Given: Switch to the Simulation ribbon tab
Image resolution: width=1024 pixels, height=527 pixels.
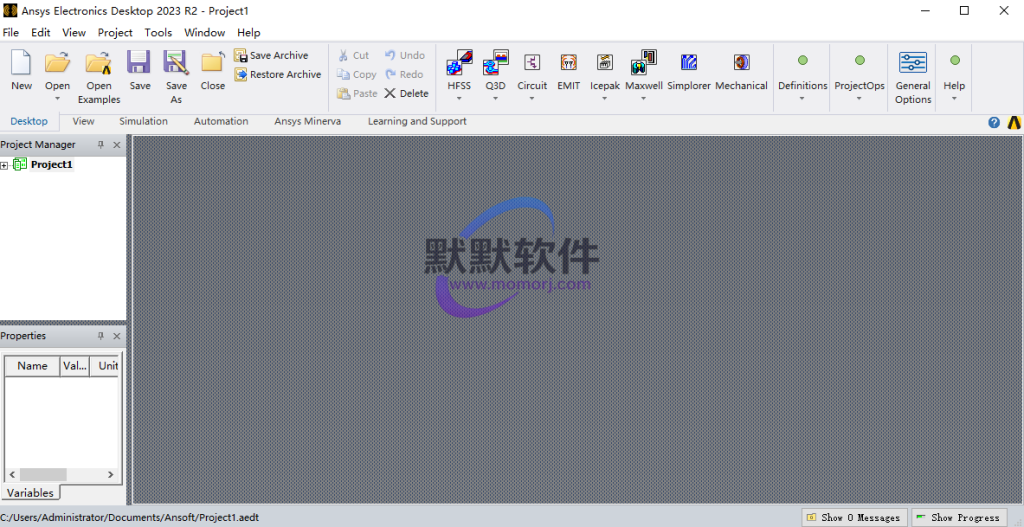Looking at the screenshot, I should [x=143, y=121].
